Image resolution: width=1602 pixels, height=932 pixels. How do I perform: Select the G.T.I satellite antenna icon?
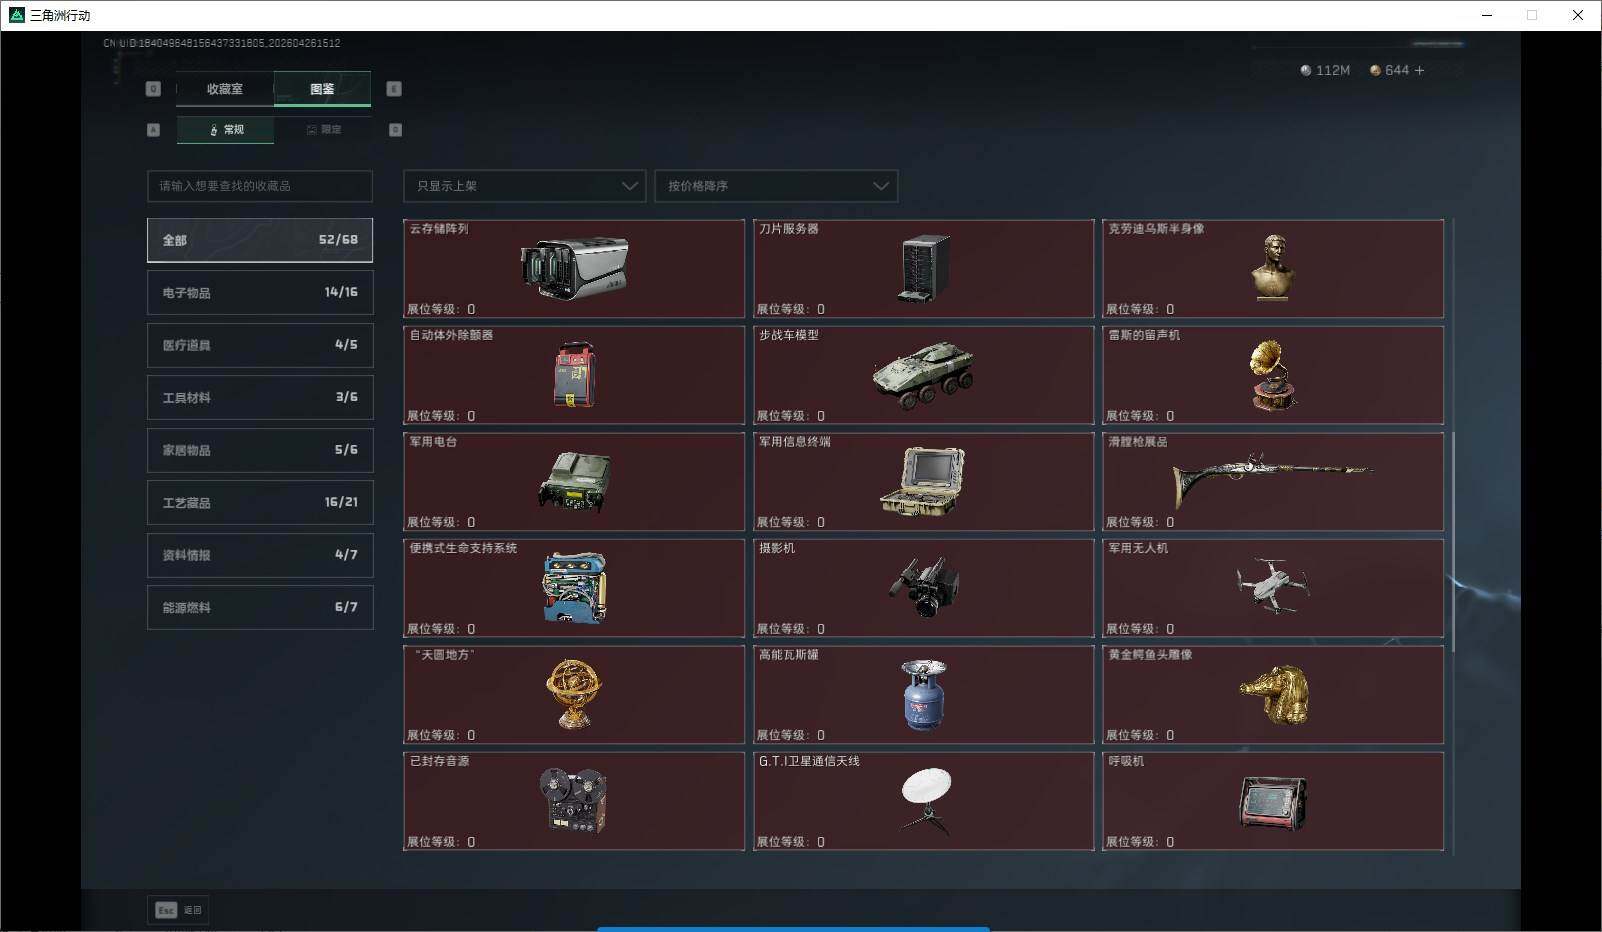[925, 800]
